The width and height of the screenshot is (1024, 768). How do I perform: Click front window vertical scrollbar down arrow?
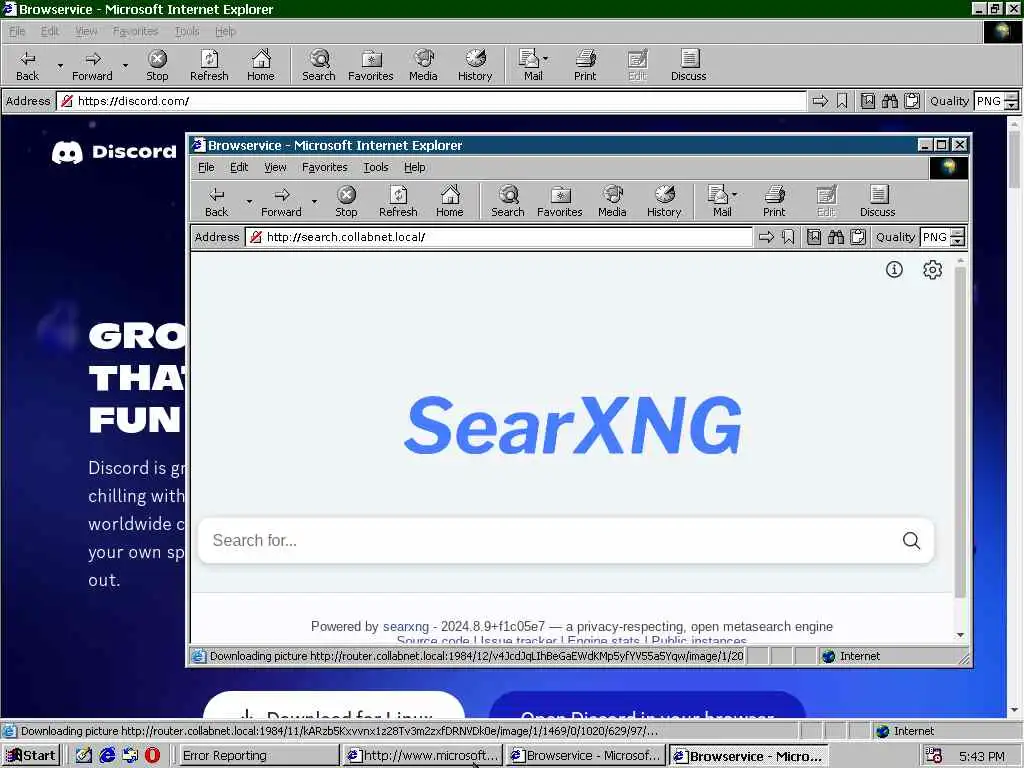(x=960, y=635)
